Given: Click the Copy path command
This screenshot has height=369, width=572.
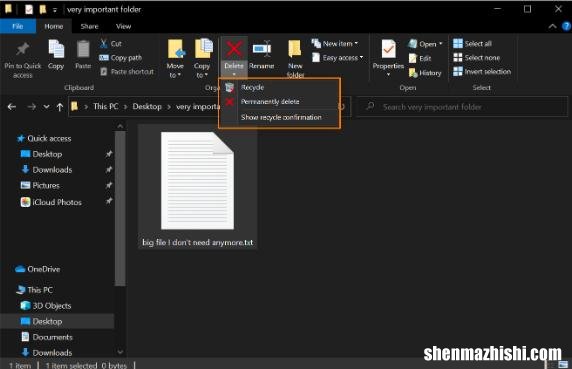Looking at the screenshot, I should pos(120,58).
